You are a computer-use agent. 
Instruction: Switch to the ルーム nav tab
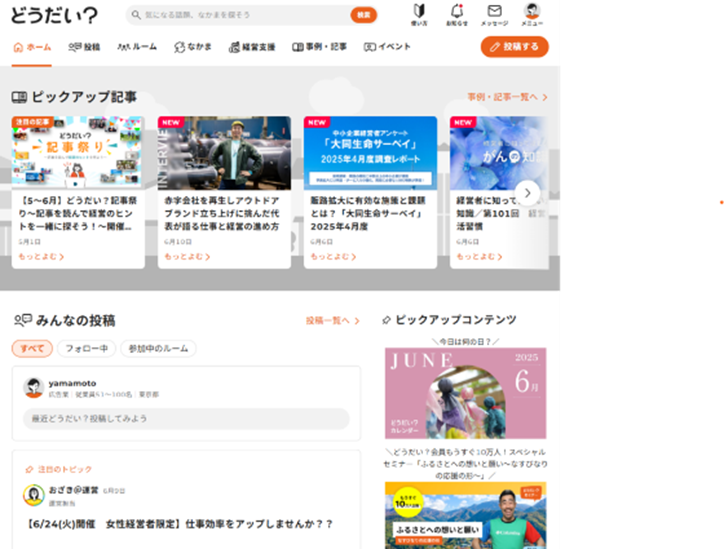point(137,47)
